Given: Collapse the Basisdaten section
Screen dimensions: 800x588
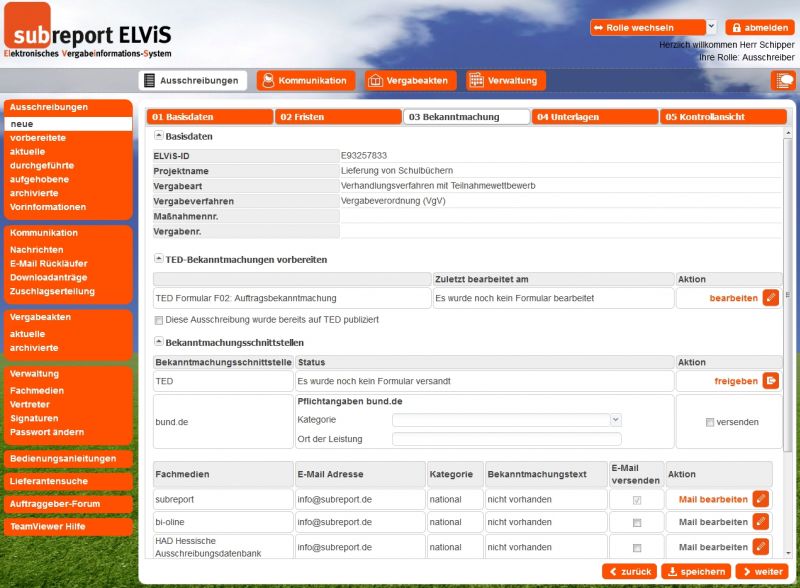Looking at the screenshot, I should (159, 135).
